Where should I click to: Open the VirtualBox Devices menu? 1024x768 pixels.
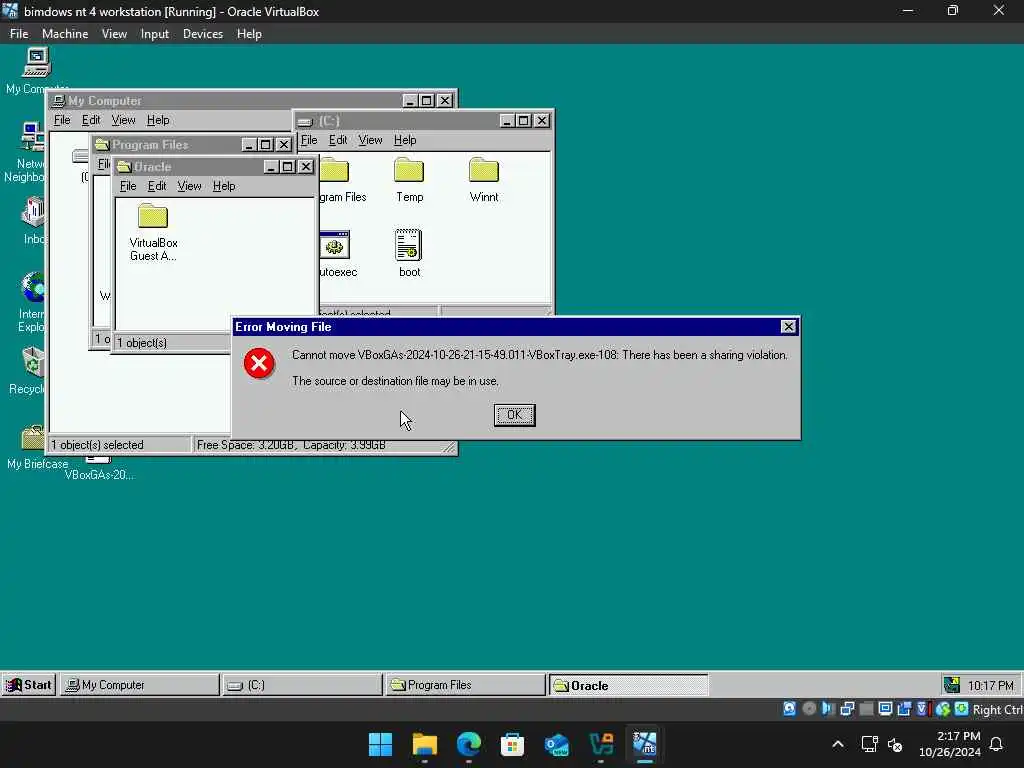point(202,34)
